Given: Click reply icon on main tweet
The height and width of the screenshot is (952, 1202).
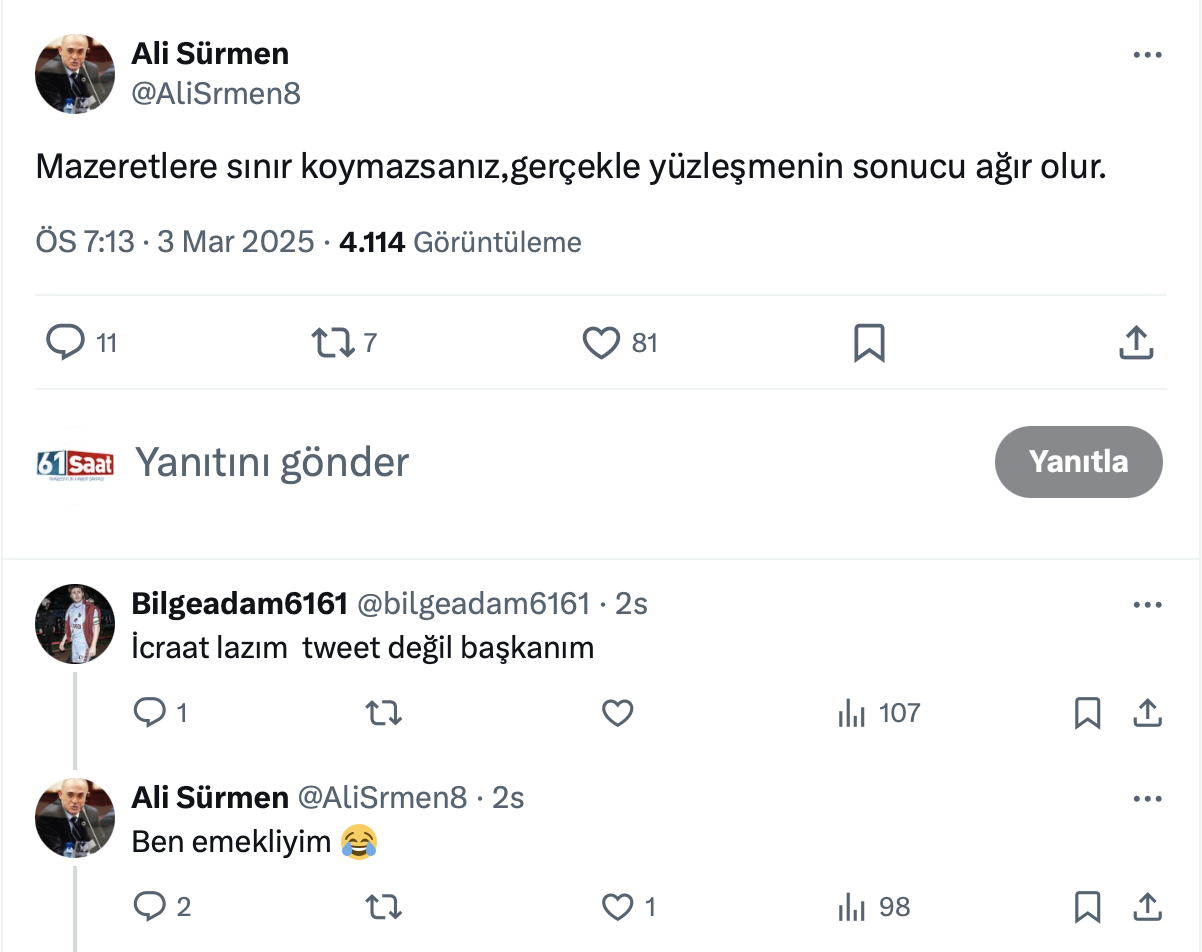Looking at the screenshot, I should (x=67, y=343).
